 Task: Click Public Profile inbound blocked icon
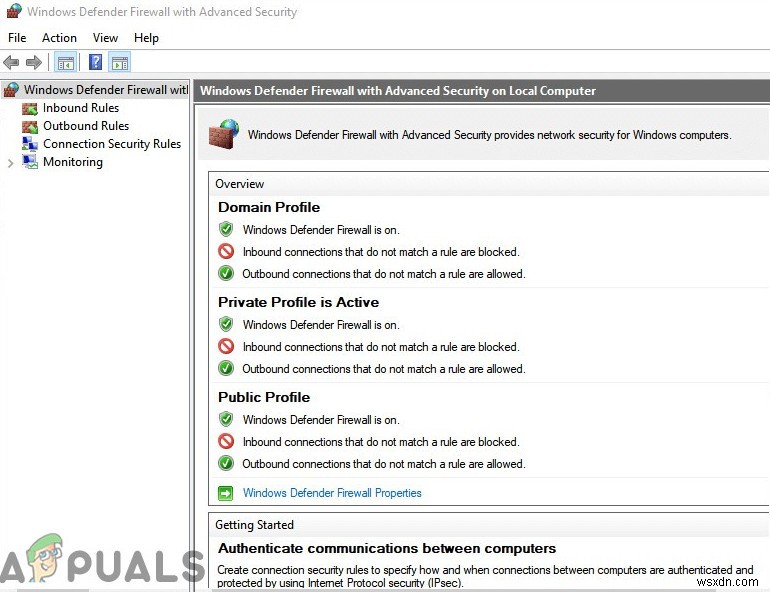pos(226,441)
